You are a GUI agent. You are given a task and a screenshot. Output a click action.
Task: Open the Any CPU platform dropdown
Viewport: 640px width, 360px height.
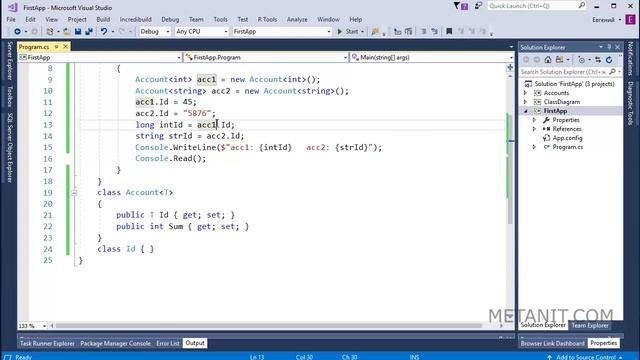(x=201, y=31)
